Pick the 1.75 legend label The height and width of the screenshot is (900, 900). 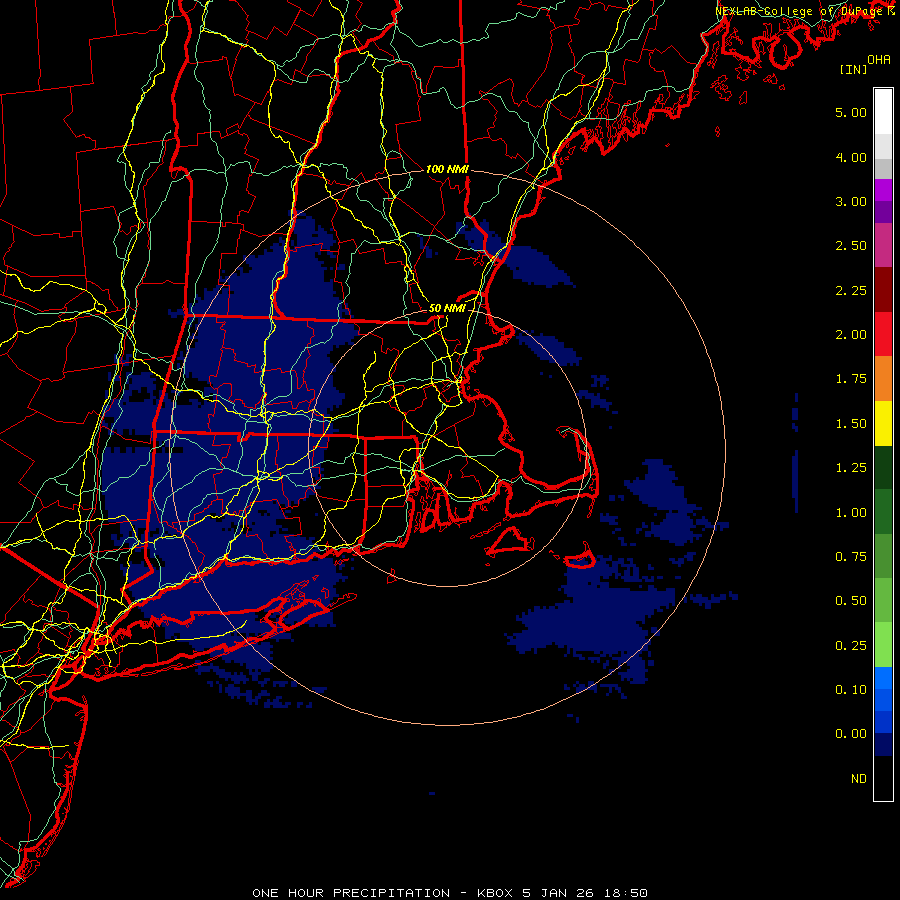[851, 379]
